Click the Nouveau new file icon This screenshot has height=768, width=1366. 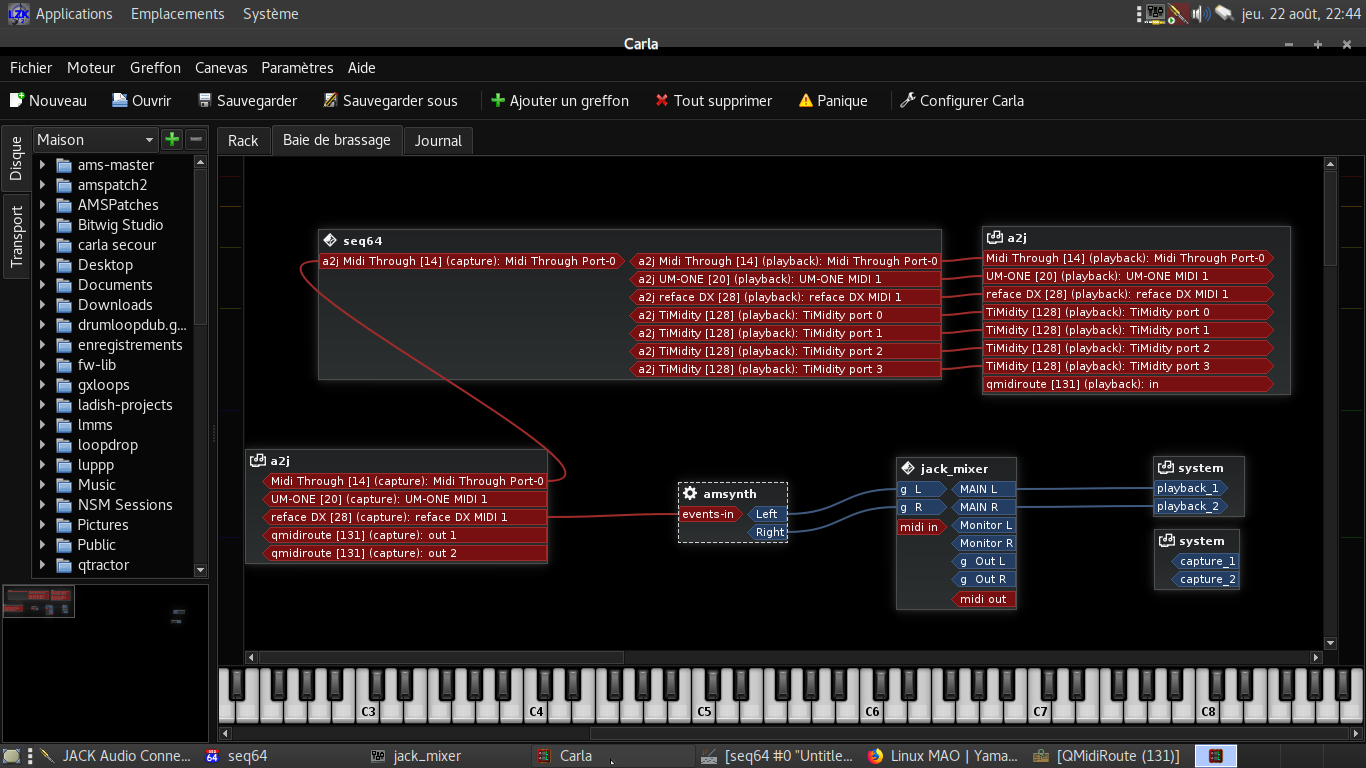pyautogui.click(x=17, y=100)
